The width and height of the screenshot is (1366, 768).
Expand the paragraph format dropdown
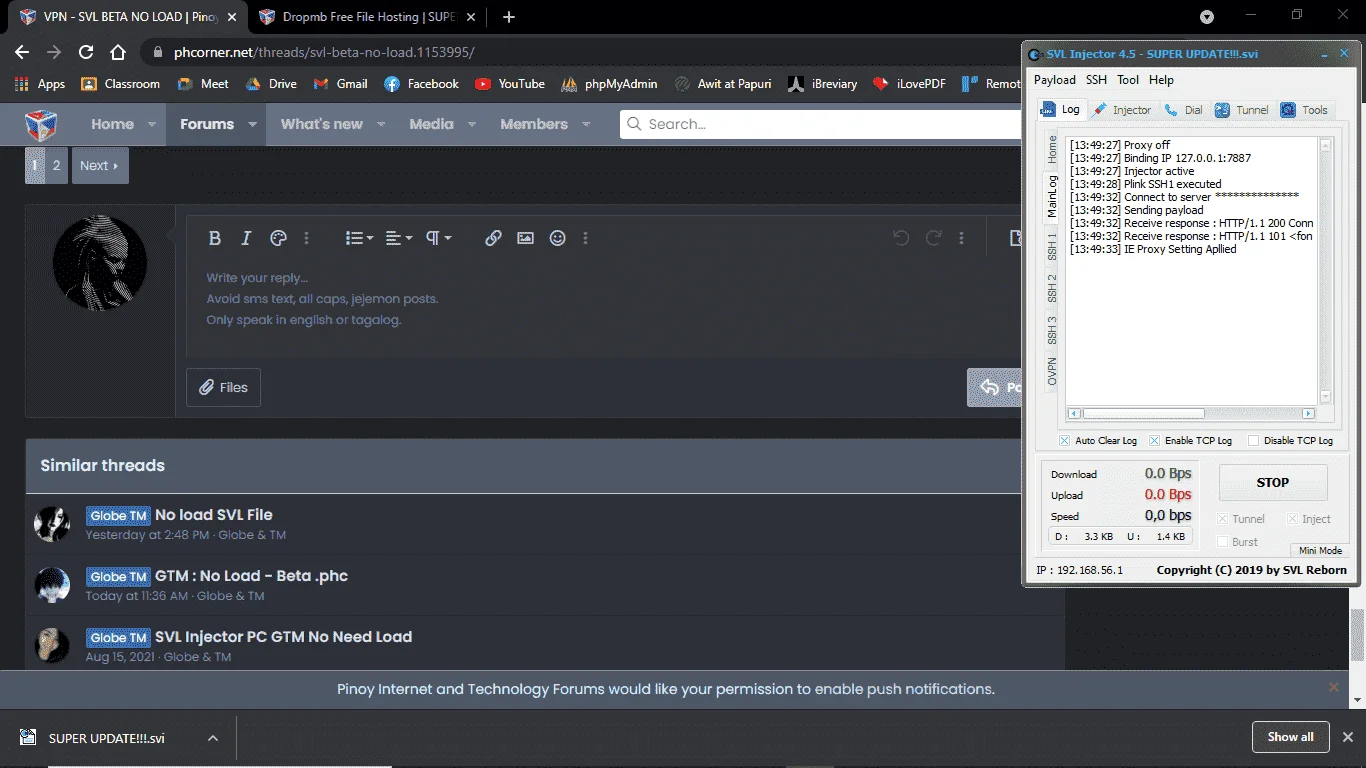(x=439, y=238)
